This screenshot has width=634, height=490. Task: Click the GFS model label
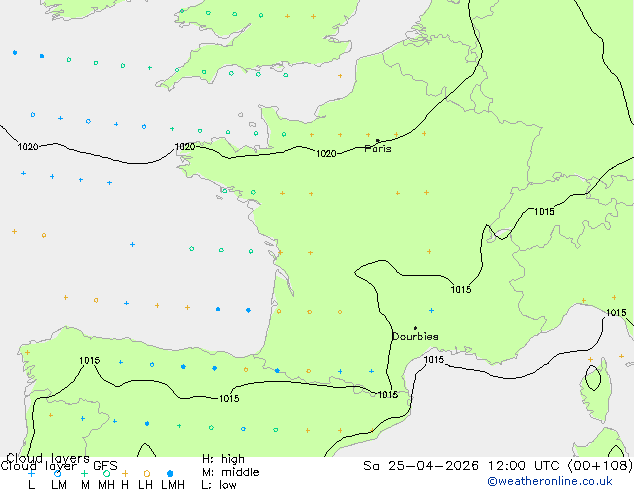click(105, 466)
